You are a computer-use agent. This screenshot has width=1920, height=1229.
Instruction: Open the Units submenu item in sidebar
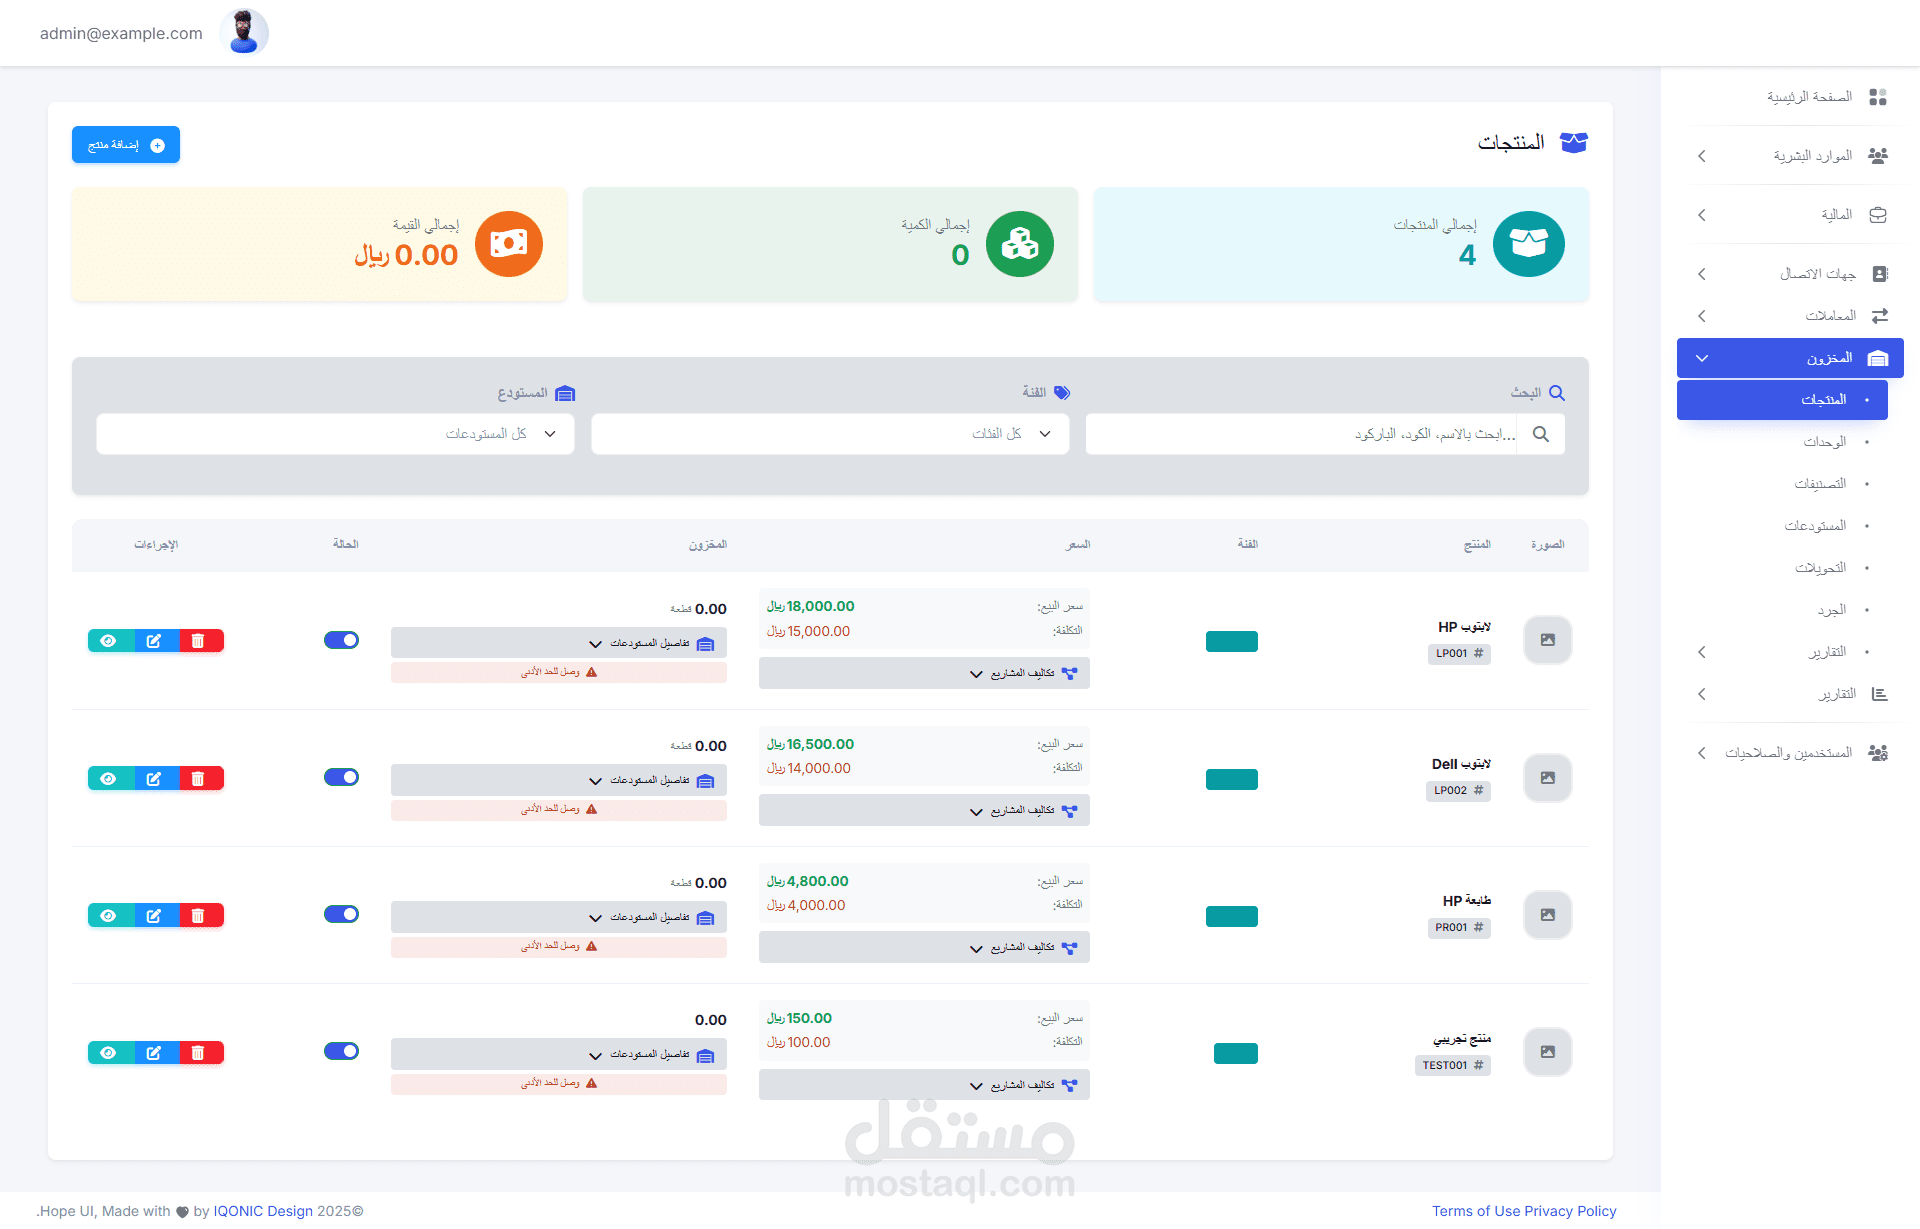(1824, 442)
